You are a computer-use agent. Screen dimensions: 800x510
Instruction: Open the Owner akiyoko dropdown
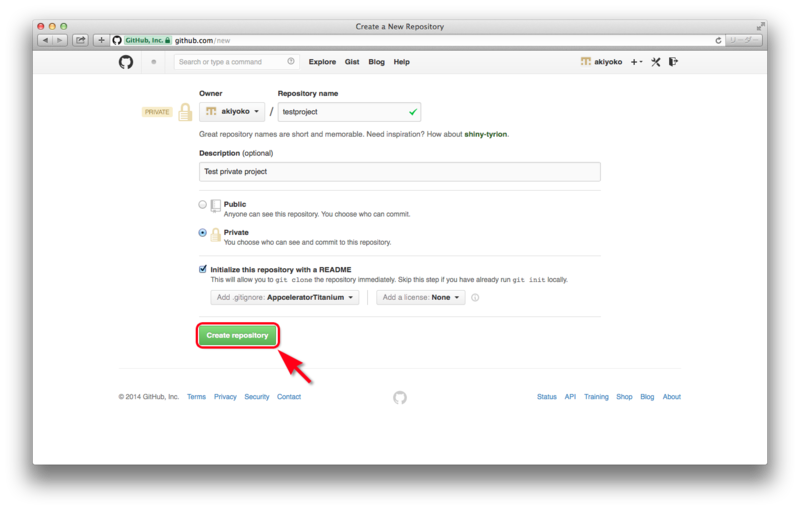[x=232, y=112]
